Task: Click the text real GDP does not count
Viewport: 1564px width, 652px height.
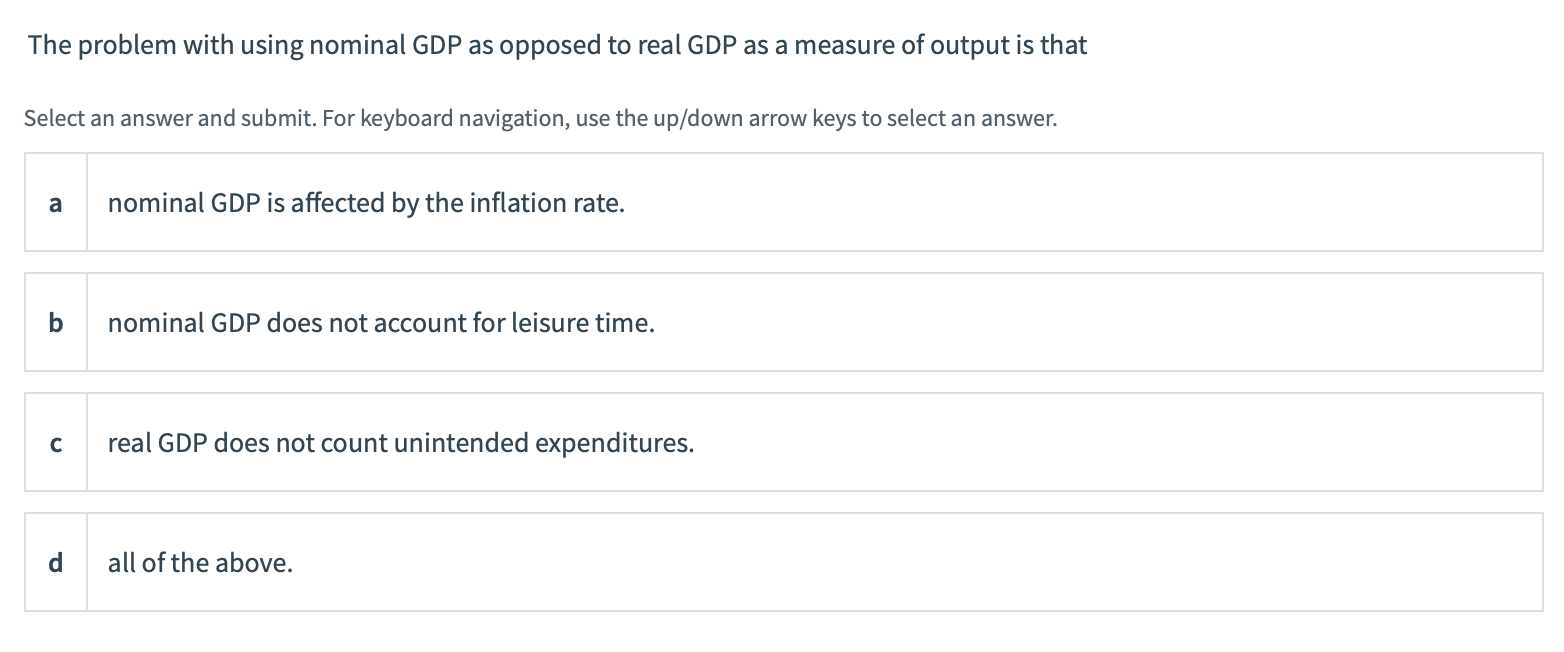Action: [400, 442]
